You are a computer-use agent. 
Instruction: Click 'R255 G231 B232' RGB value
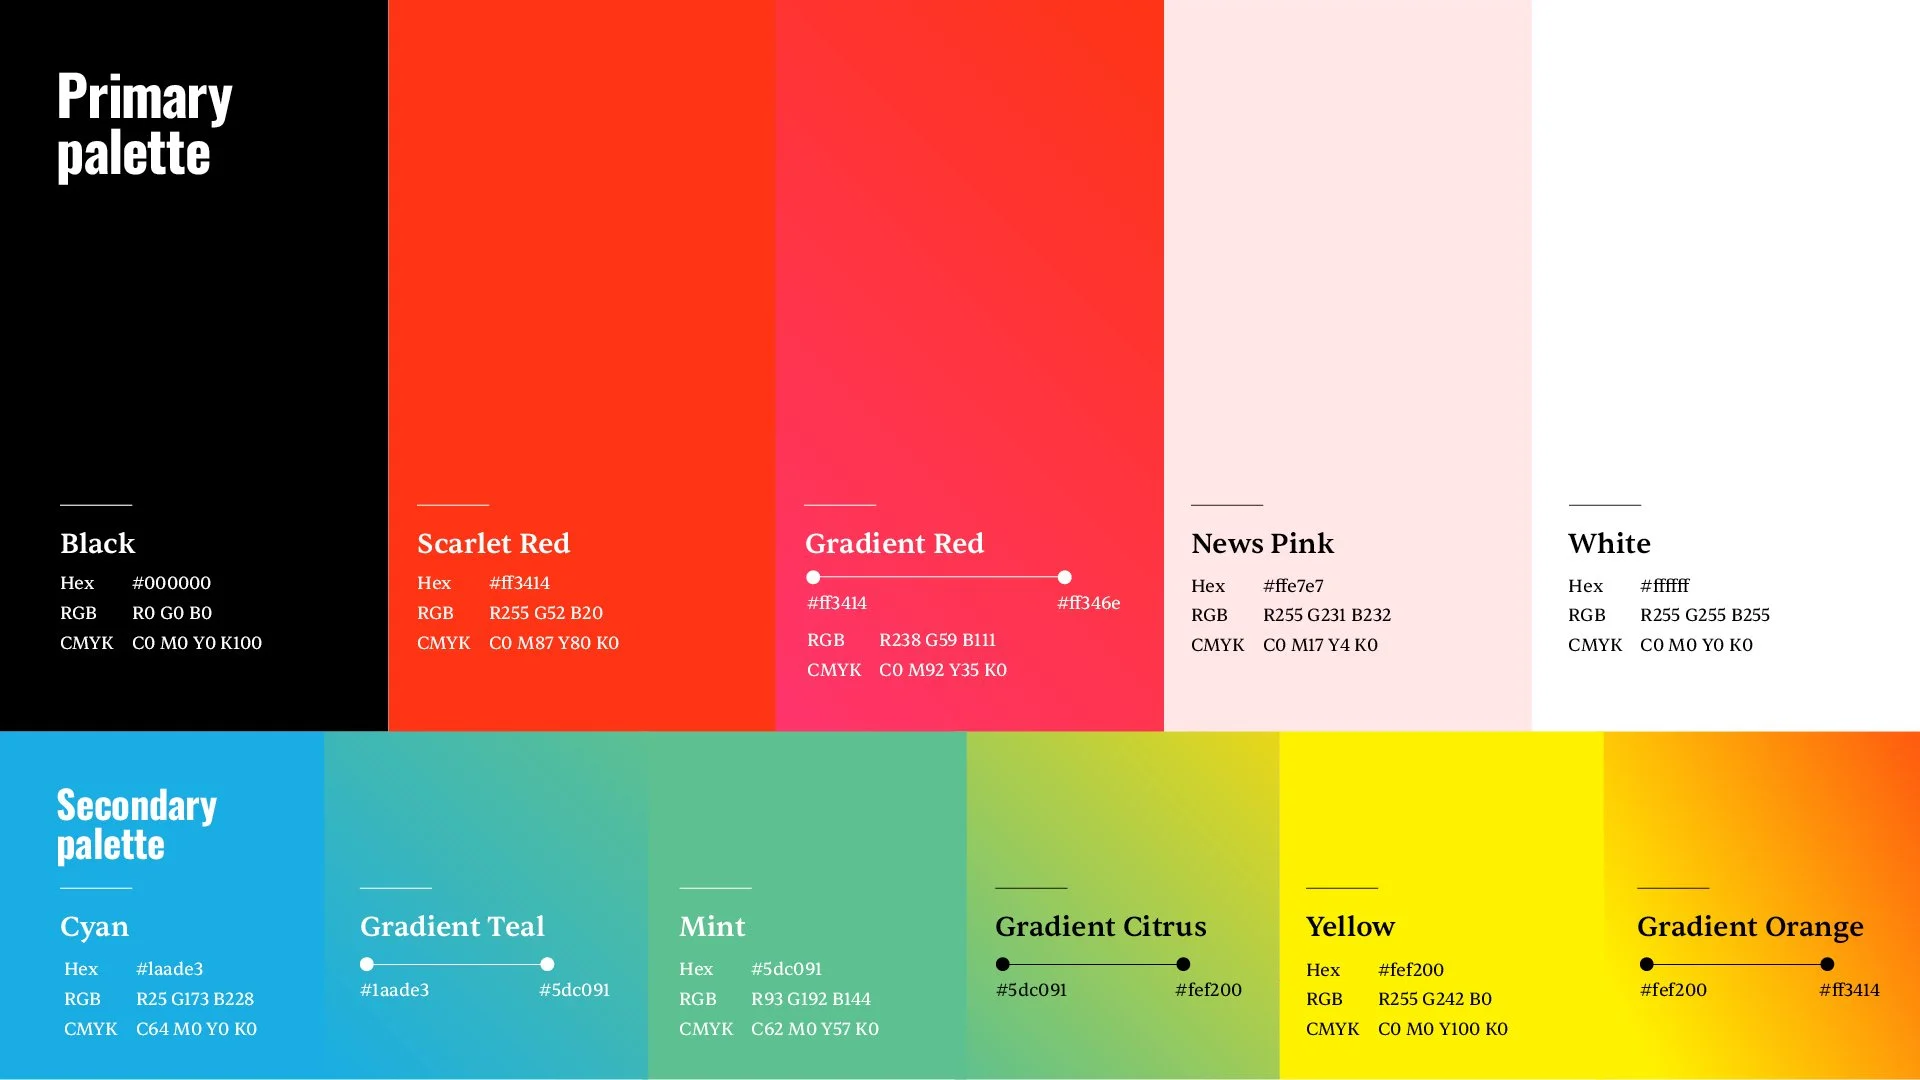click(1327, 615)
